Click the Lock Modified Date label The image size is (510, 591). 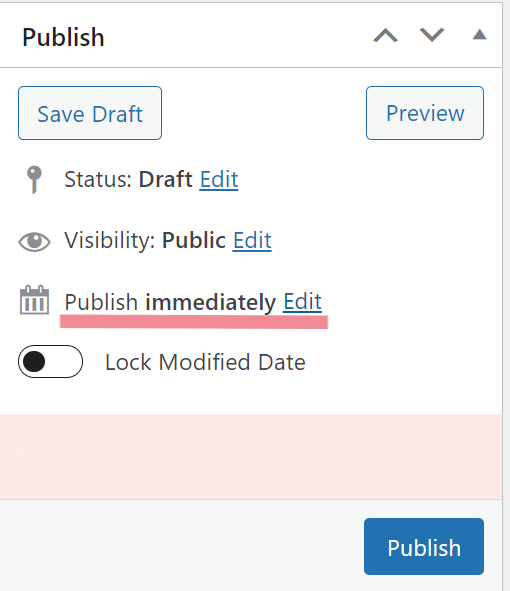tap(205, 362)
